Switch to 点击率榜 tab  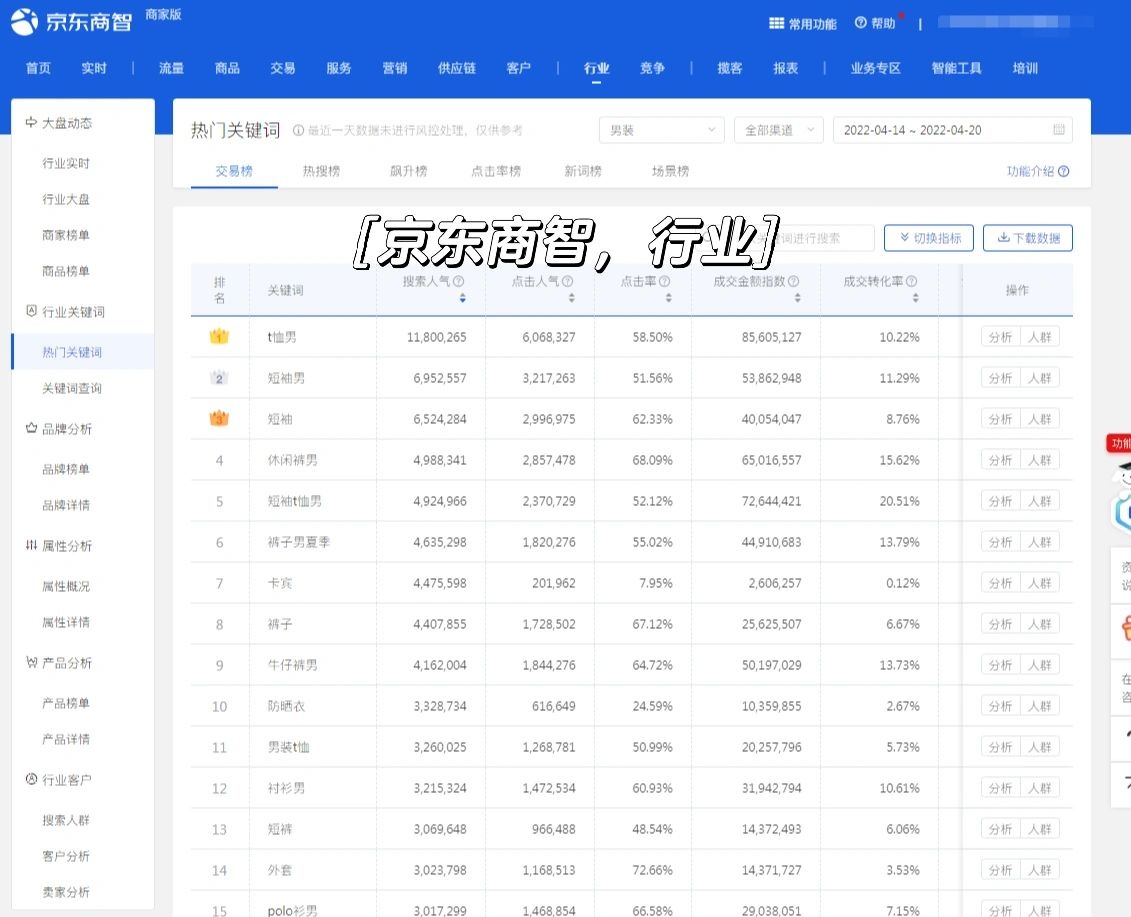[496, 171]
